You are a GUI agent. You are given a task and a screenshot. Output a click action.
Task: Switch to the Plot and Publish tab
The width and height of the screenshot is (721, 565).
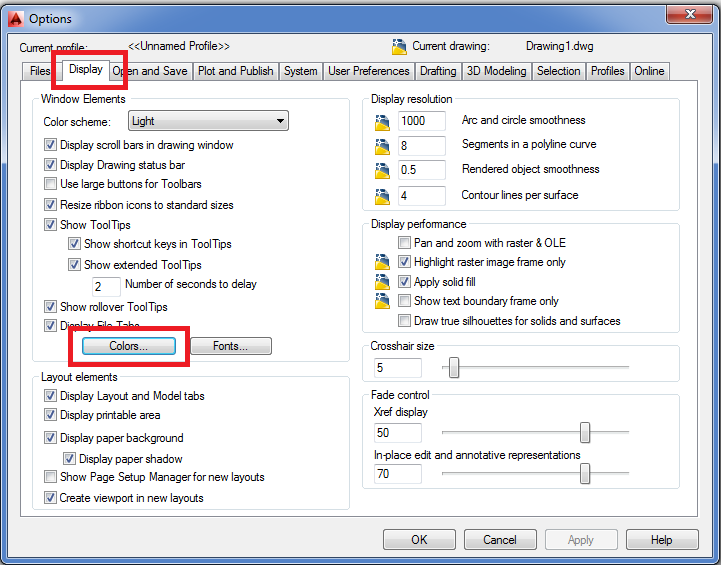tap(235, 71)
